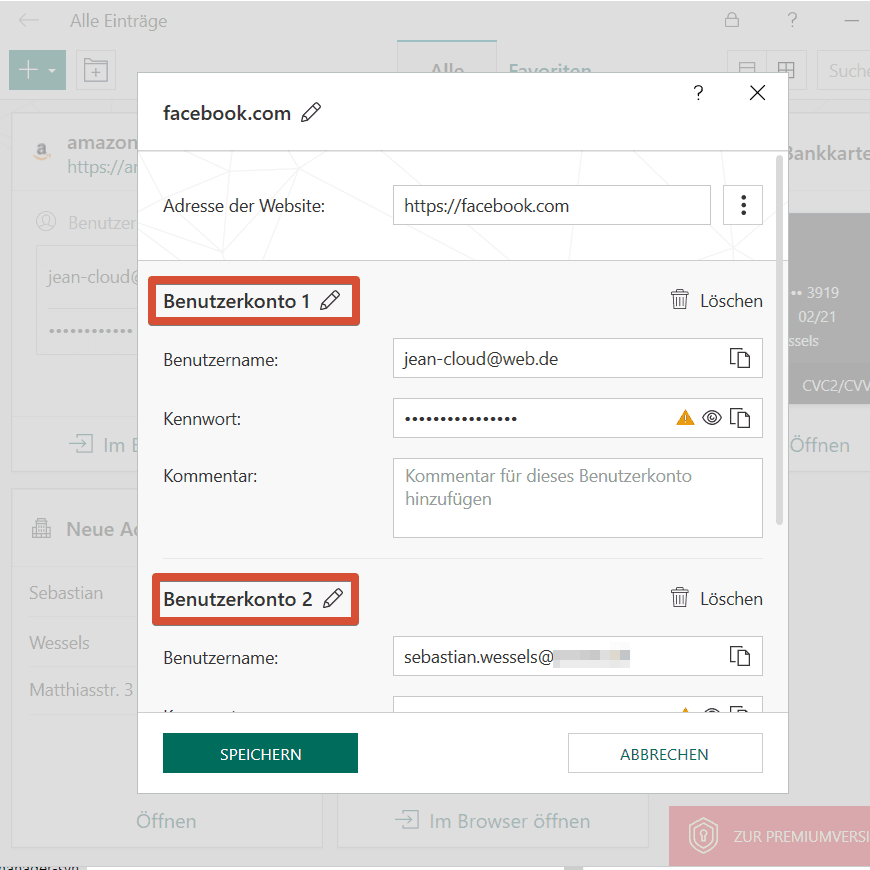Click ZUR PREMIUMVERSION button
This screenshot has width=870, height=870.
[x=770, y=836]
